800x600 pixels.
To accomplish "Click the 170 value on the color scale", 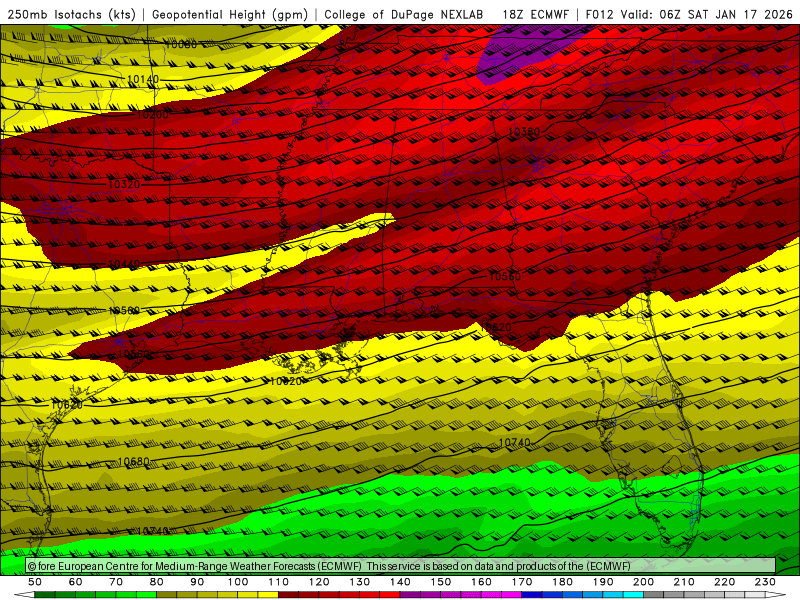I will click(x=521, y=582).
